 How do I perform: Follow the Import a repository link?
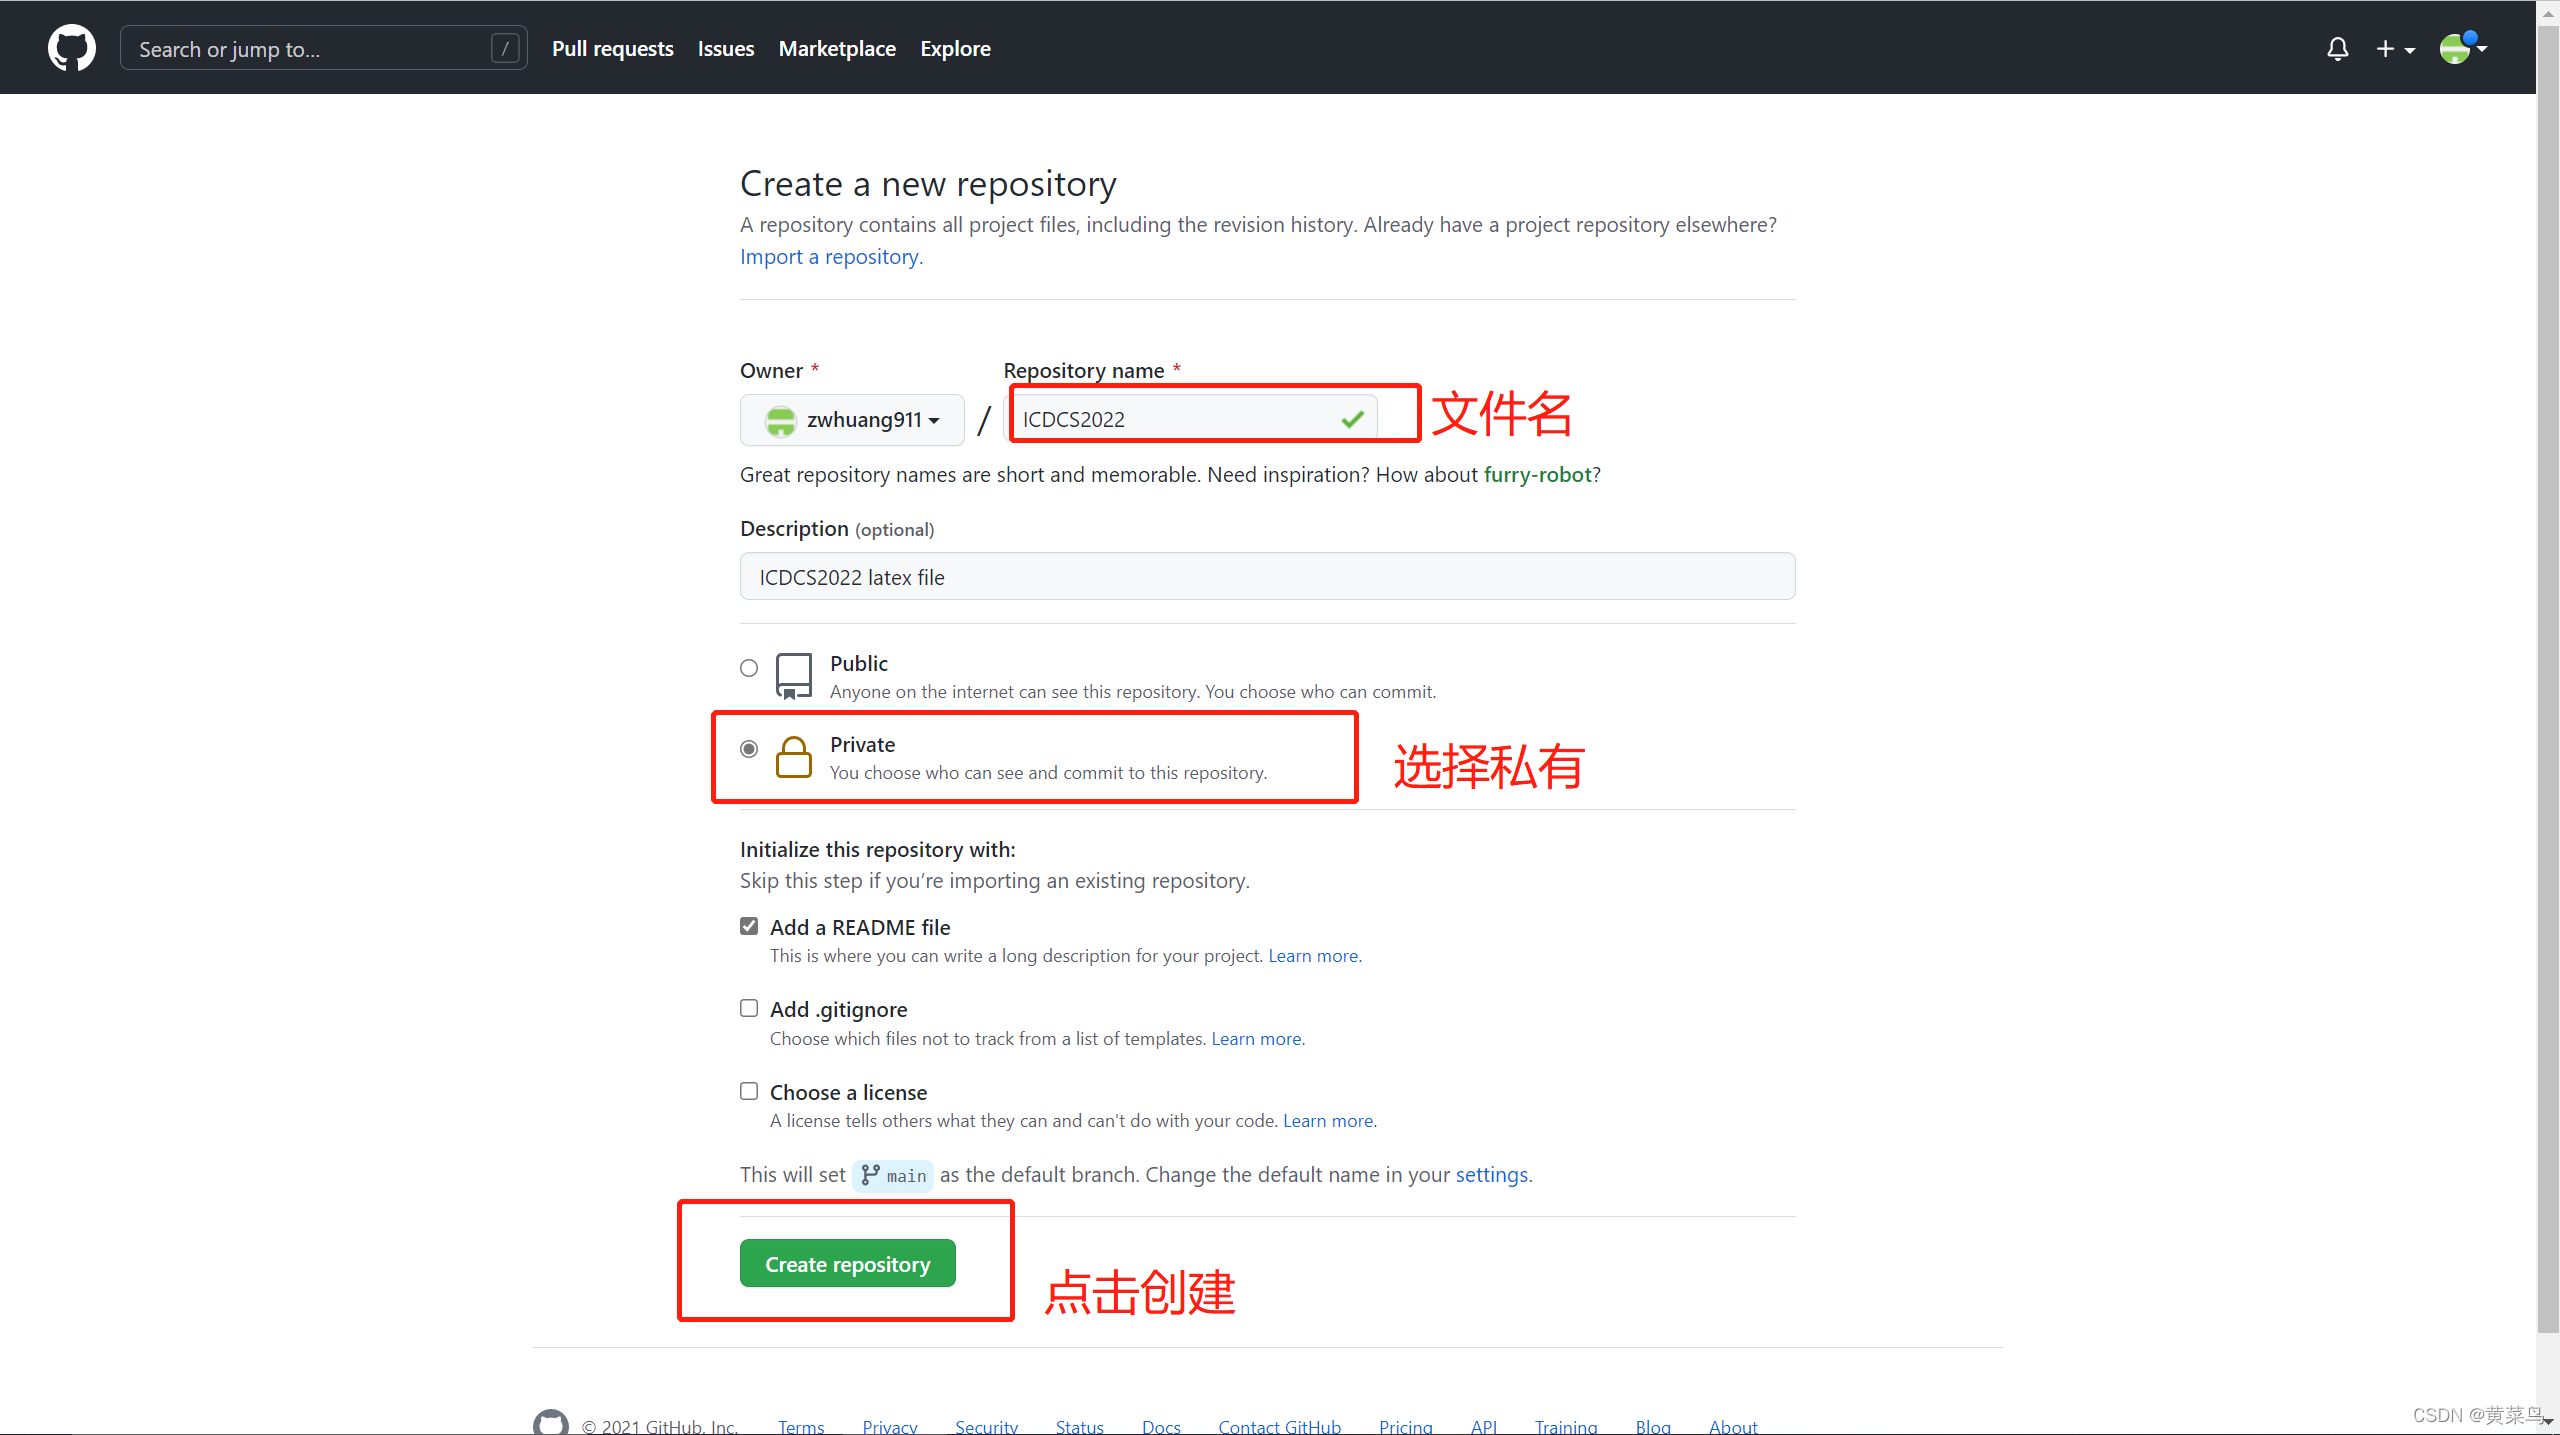tap(831, 257)
